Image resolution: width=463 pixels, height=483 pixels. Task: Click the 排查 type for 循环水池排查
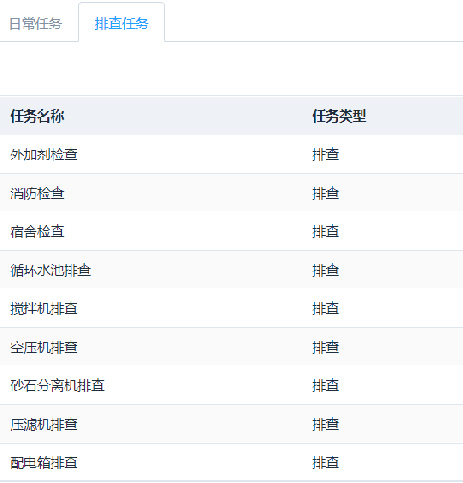[326, 270]
